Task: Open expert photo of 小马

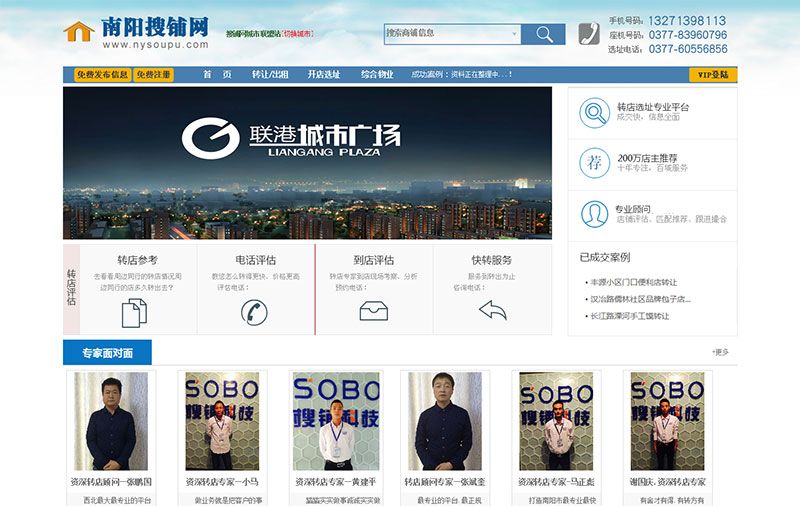Action: point(222,421)
